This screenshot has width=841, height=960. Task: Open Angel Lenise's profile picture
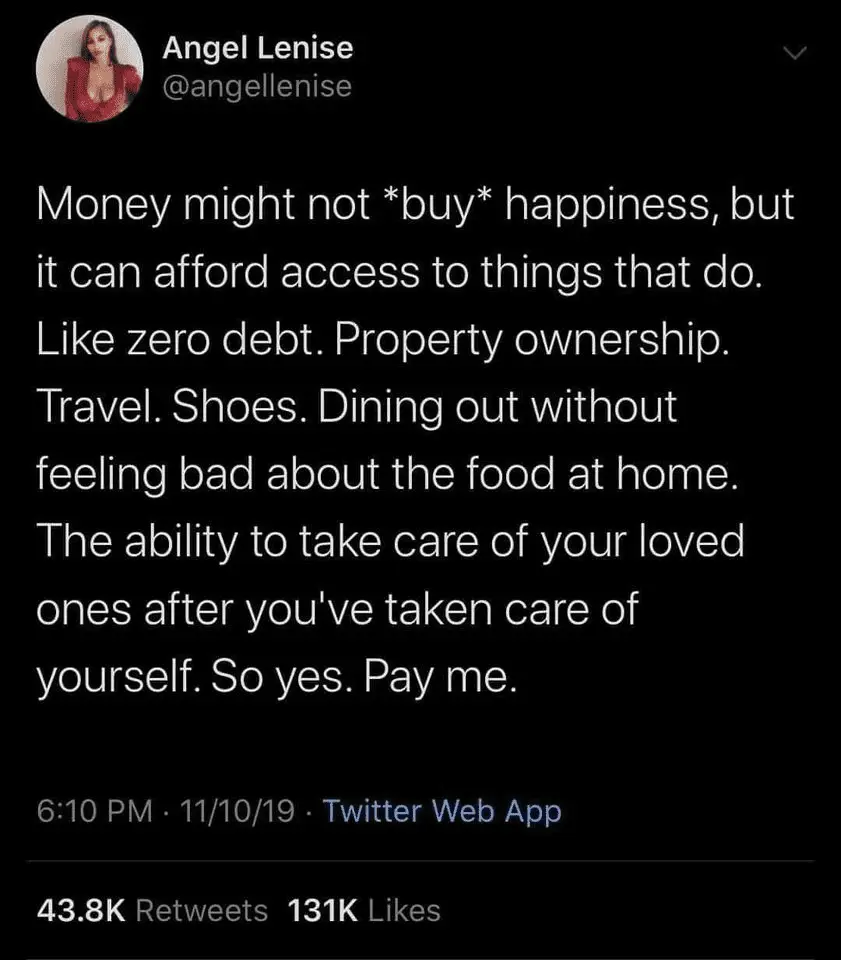[x=80, y=72]
